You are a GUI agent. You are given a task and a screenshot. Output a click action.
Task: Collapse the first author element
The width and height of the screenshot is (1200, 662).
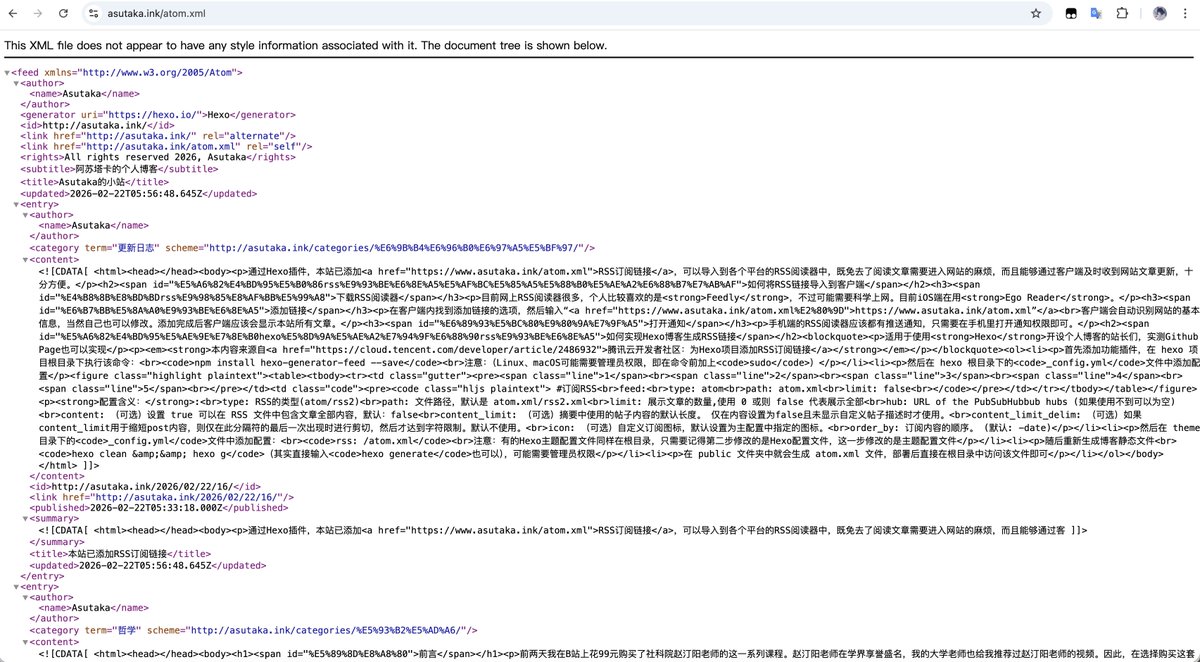pyautogui.click(x=14, y=83)
